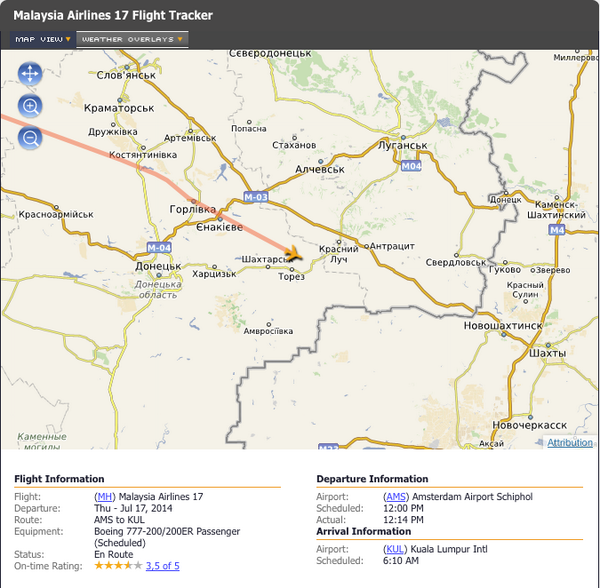This screenshot has height=588, width=600.
Task: Click the M4 highway shield near Каменск-Шахтинский
Action: click(557, 230)
